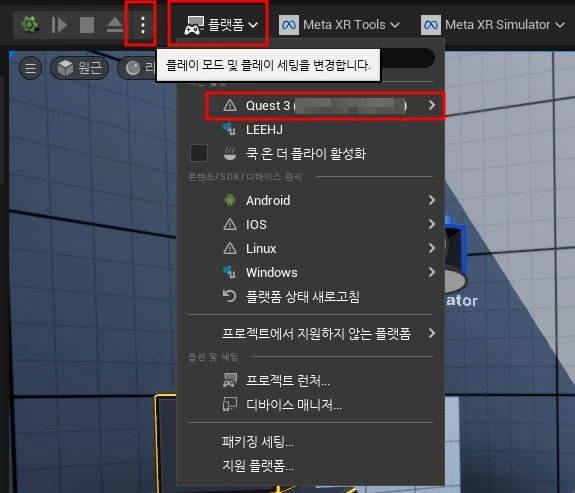The width and height of the screenshot is (575, 493).
Task: Open the Android platform submenu
Action: 310,200
